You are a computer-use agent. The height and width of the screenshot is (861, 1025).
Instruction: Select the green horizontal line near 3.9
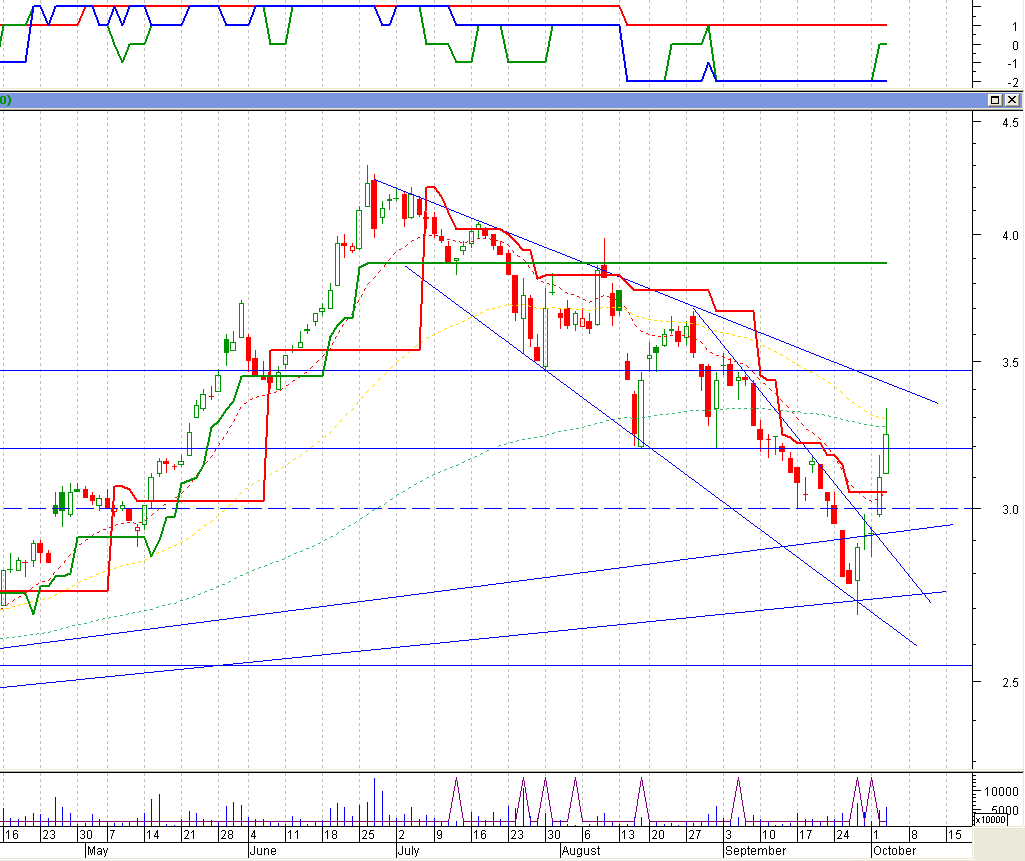tap(624, 263)
